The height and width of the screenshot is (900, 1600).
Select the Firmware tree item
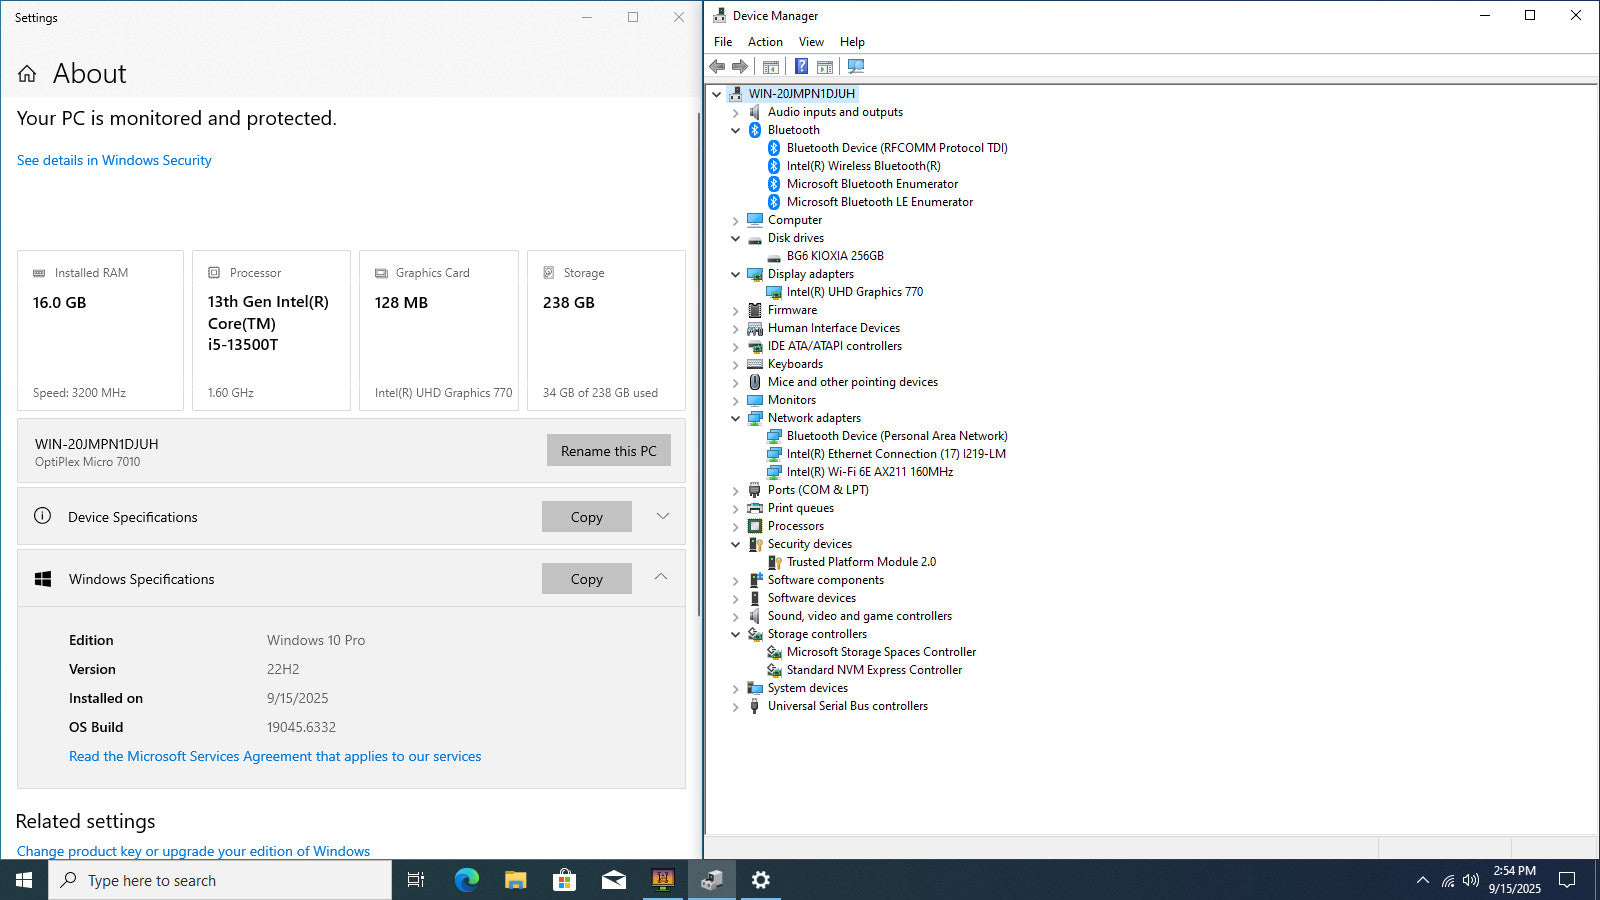tap(792, 310)
